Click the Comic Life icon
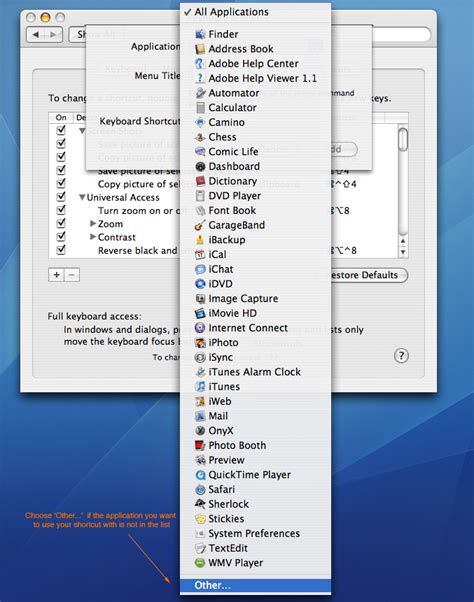The height and width of the screenshot is (602, 474). point(200,151)
